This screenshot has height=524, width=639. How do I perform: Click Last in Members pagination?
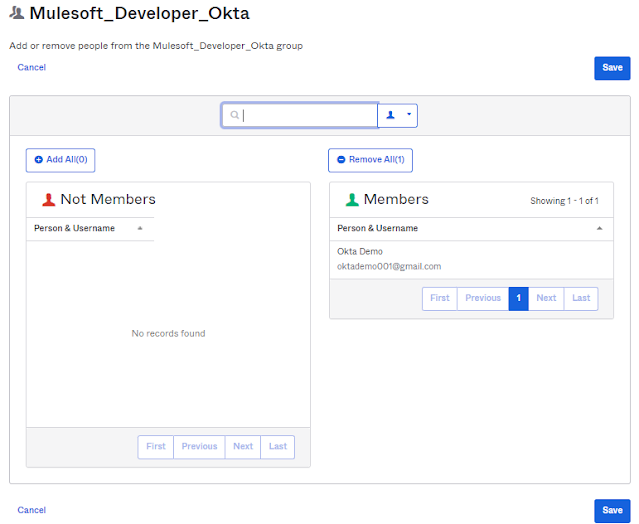point(581,299)
